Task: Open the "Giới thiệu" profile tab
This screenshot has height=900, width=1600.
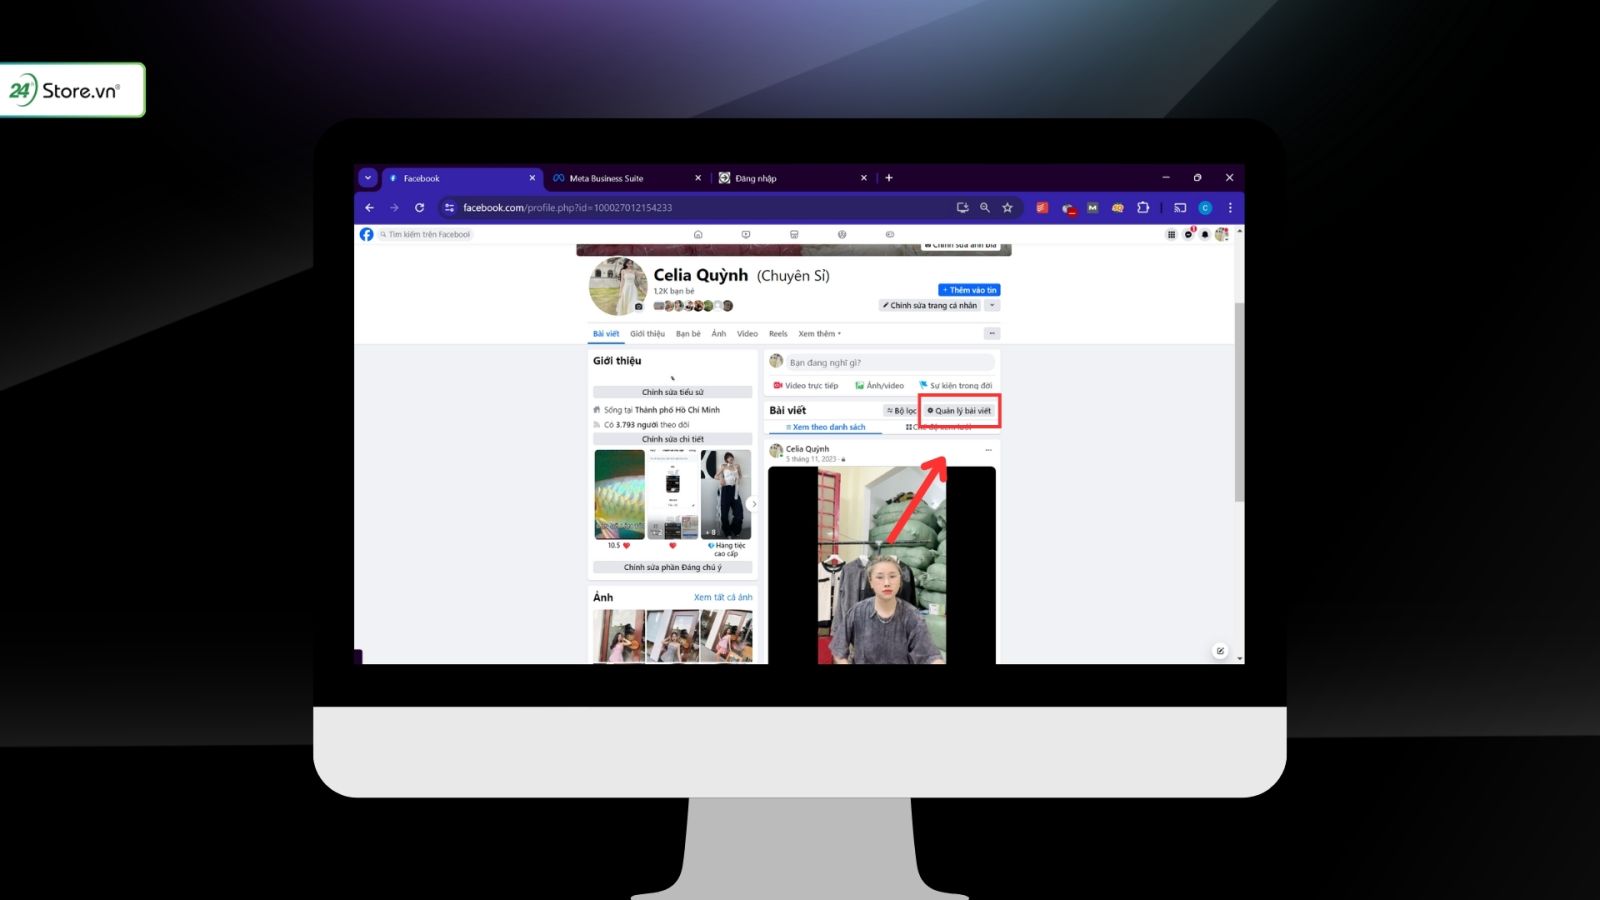Action: coord(647,334)
